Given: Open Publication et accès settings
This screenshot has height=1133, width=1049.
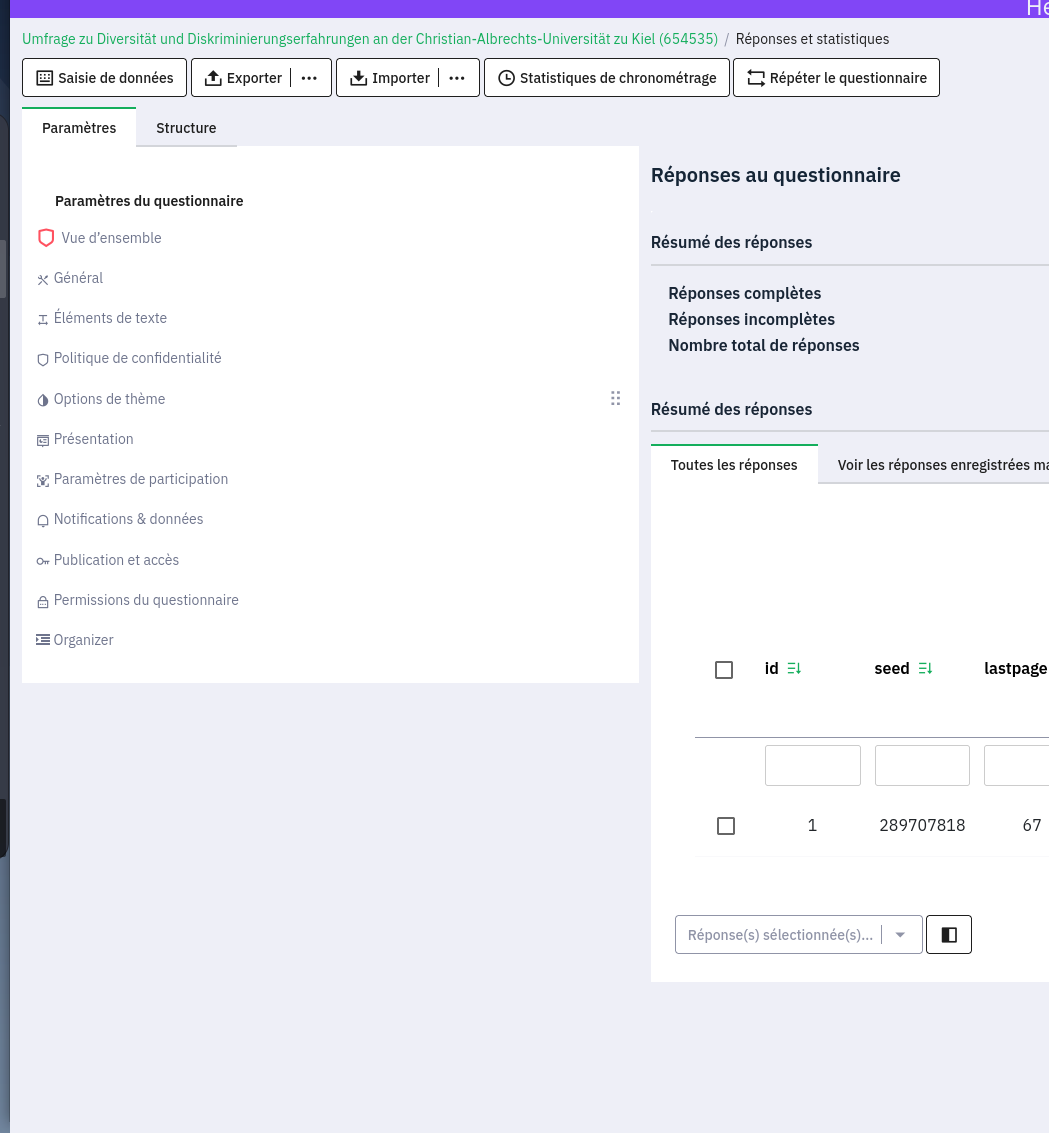Looking at the screenshot, I should click(116, 560).
